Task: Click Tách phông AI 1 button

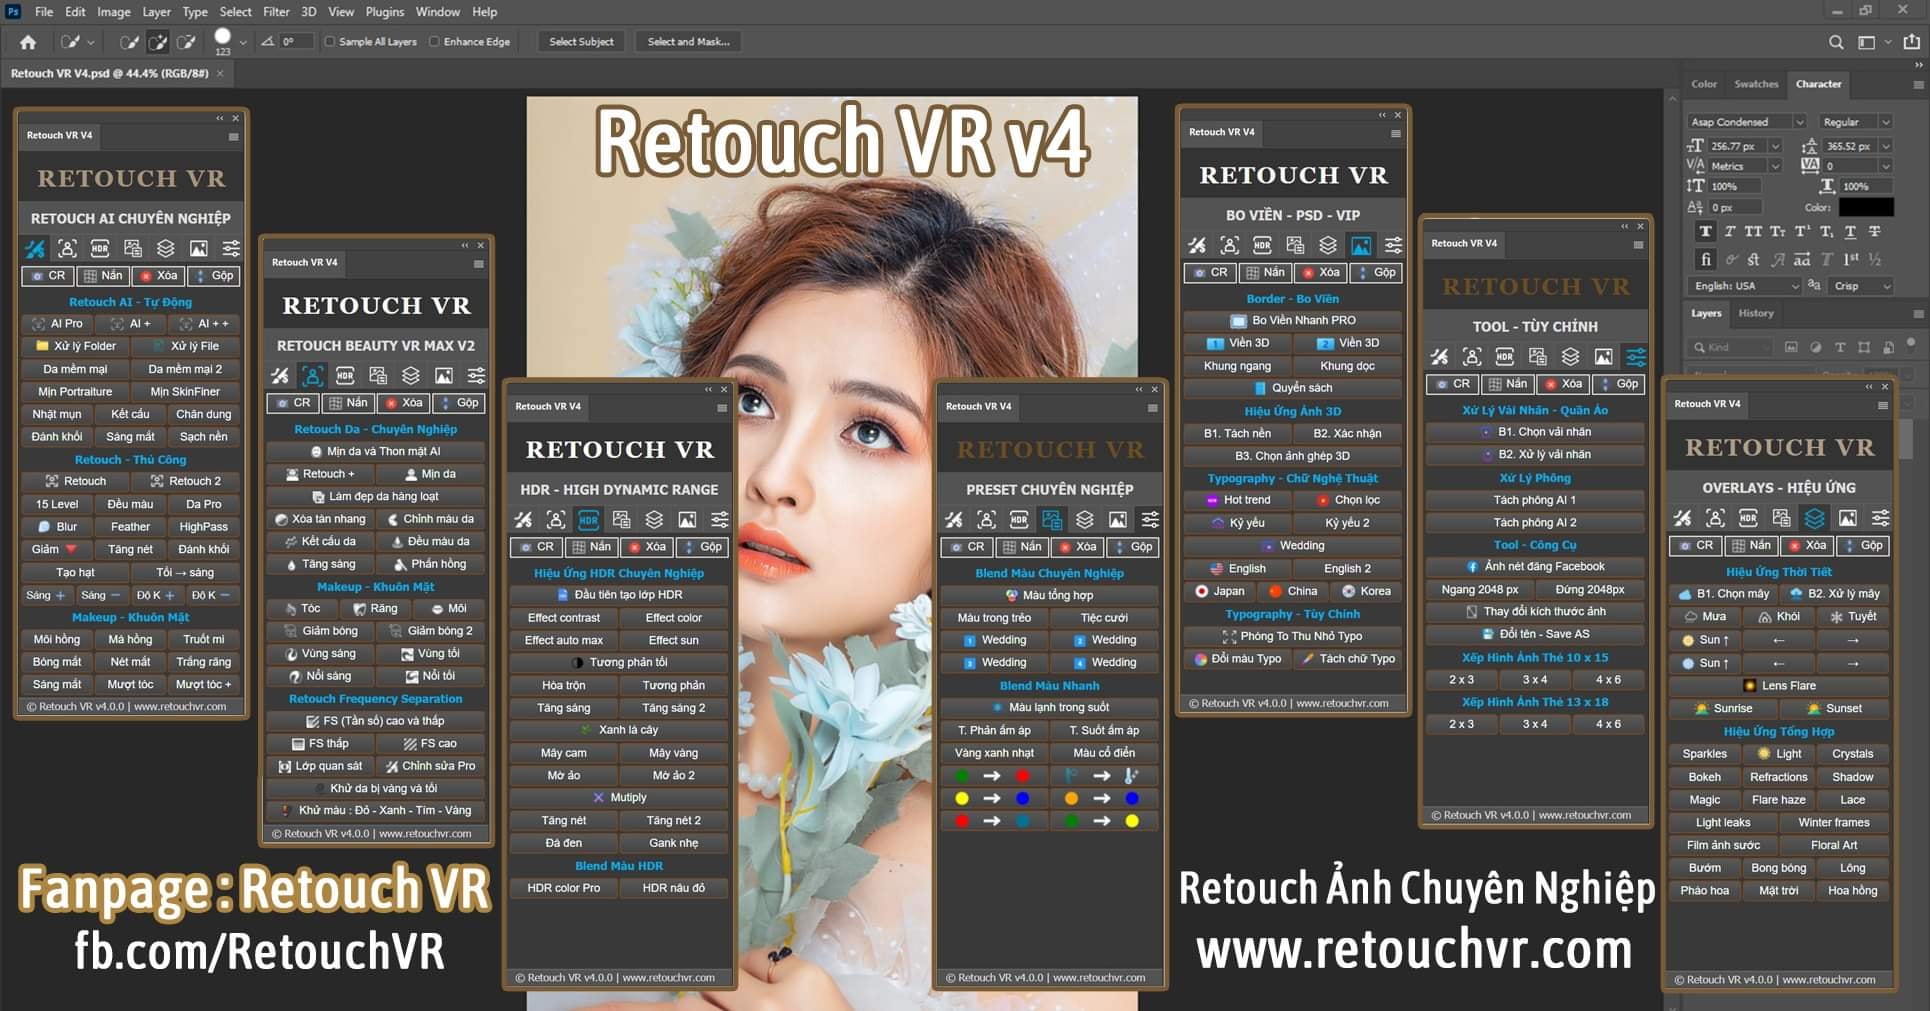Action: click(x=1535, y=500)
